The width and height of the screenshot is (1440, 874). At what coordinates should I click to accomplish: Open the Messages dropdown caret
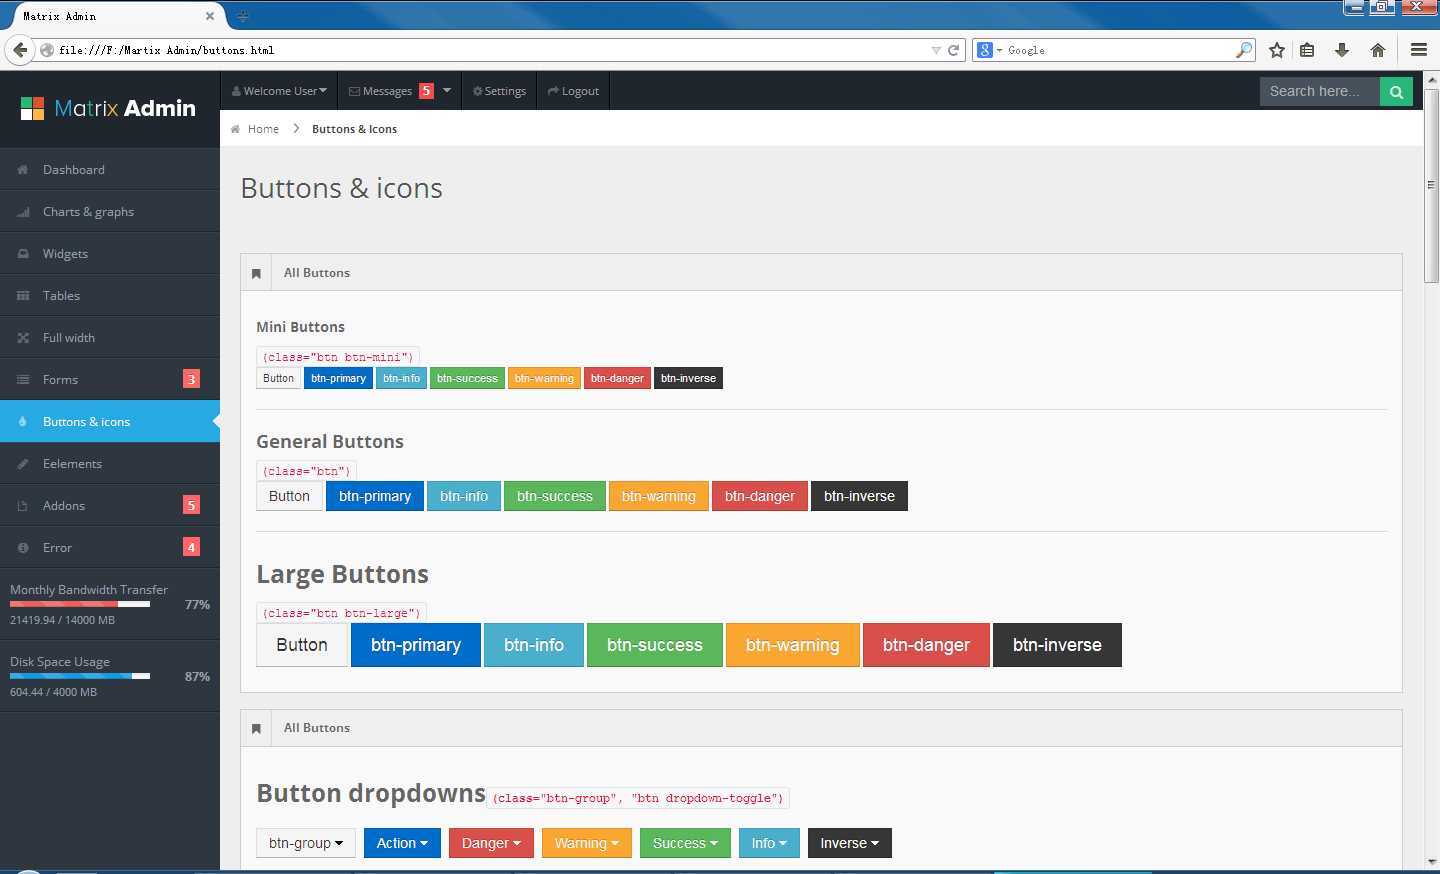point(447,90)
